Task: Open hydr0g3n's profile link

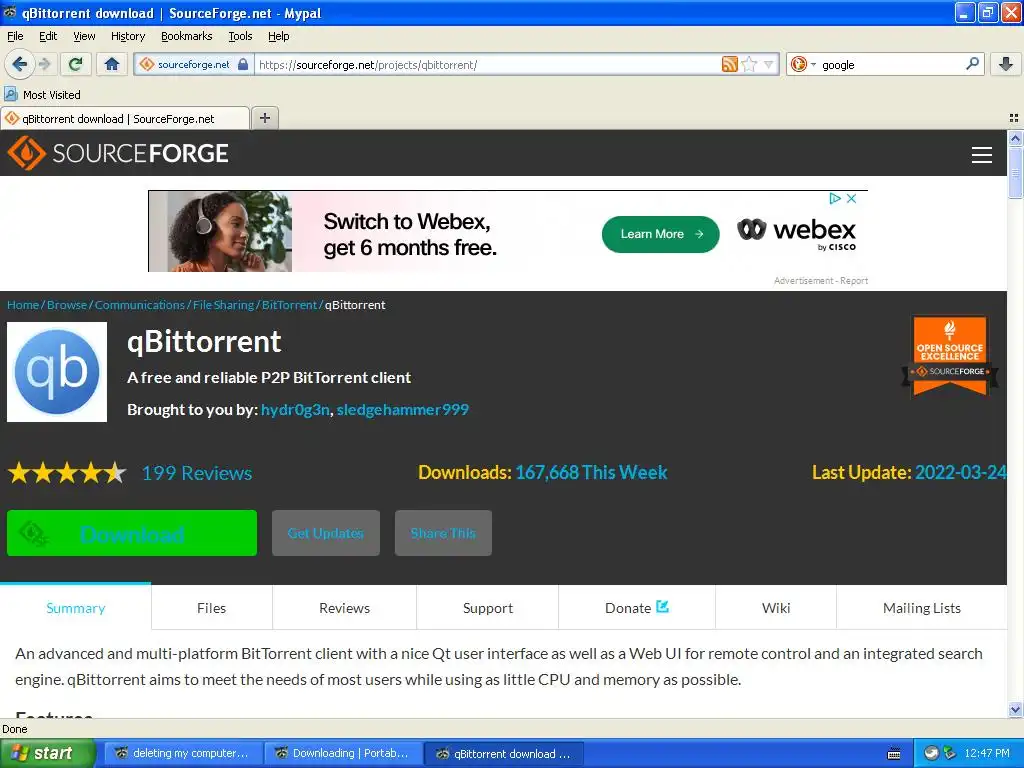Action: 295,409
